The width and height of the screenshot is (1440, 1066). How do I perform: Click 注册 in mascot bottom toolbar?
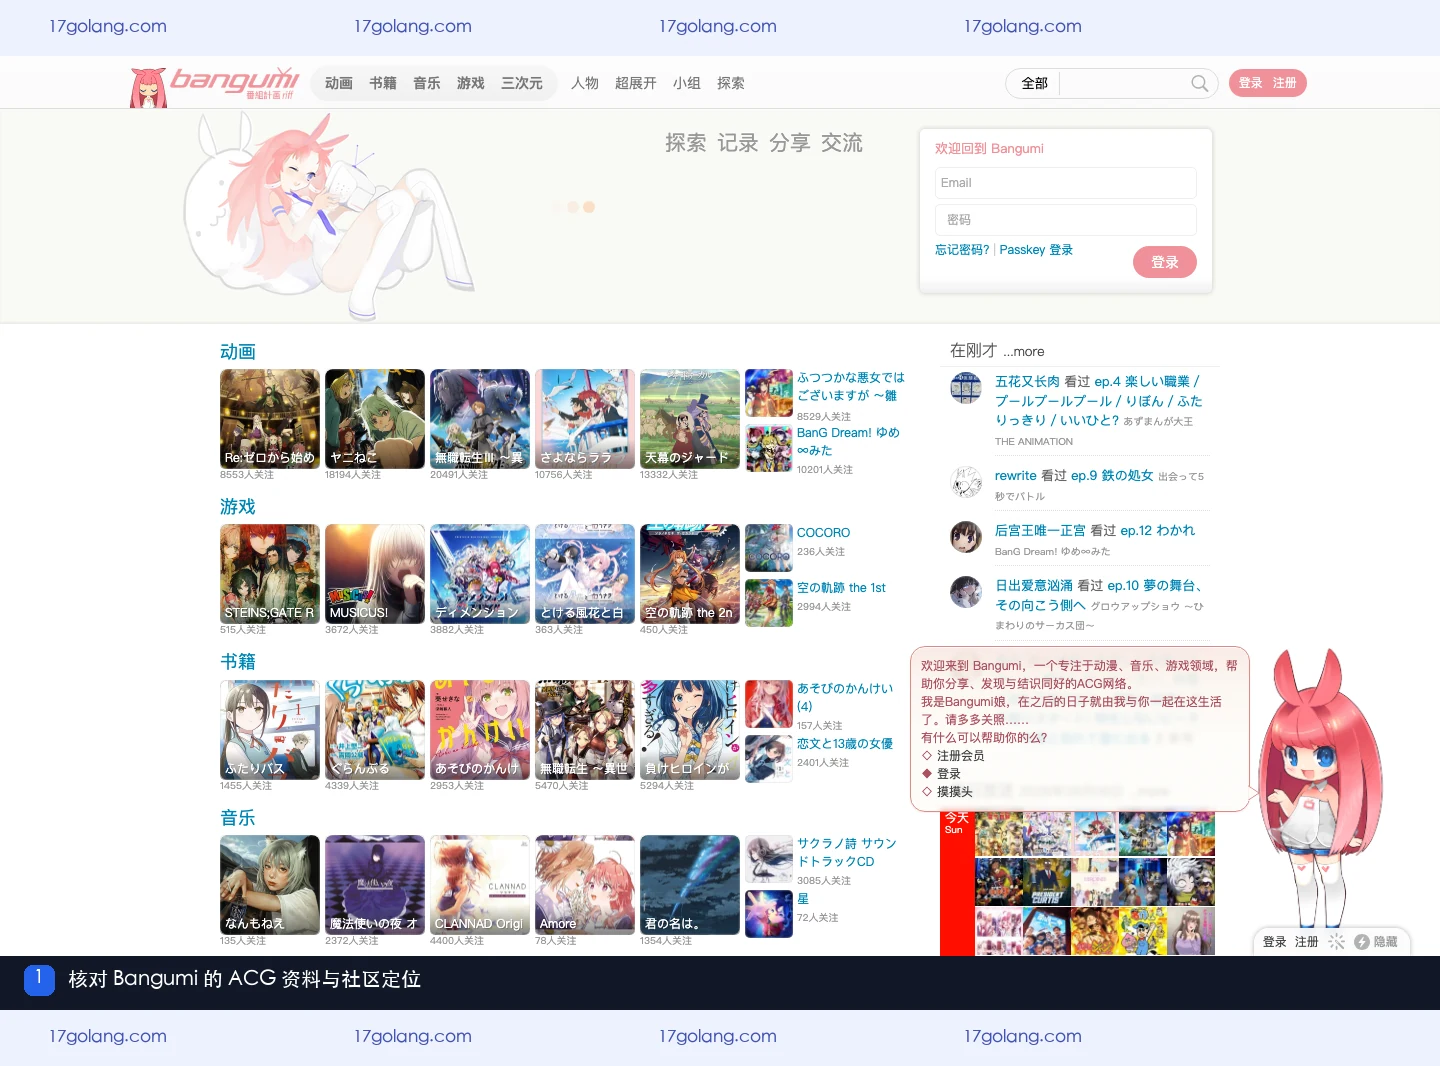pyautogui.click(x=1306, y=942)
